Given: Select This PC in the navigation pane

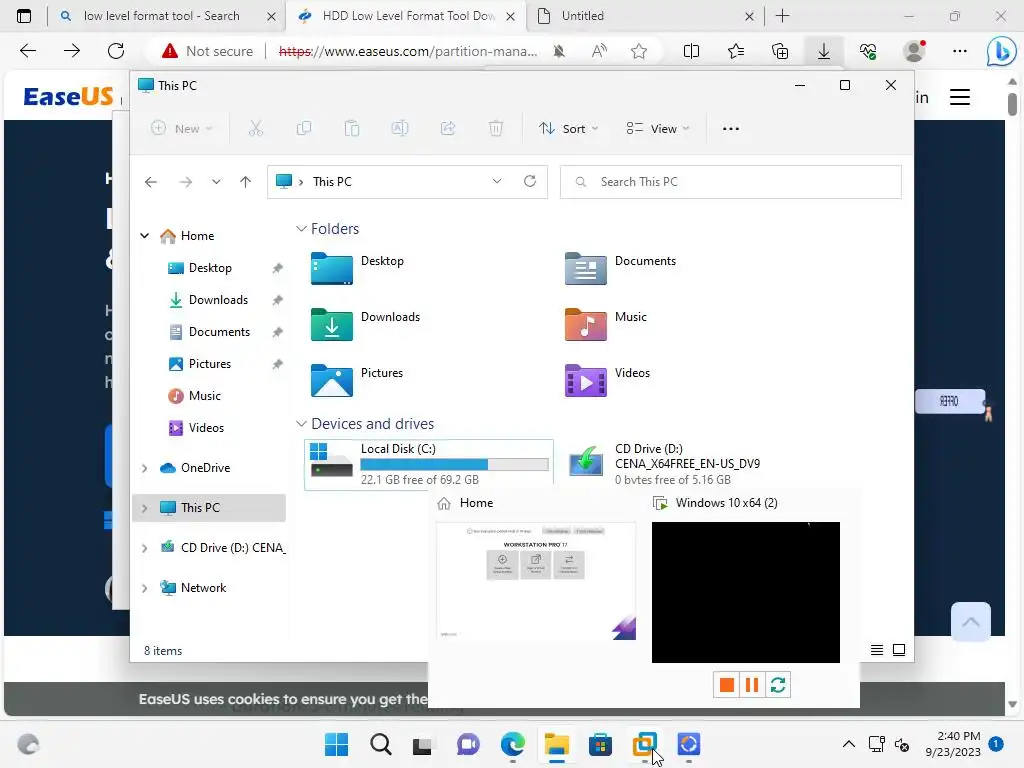Looking at the screenshot, I should pyautogui.click(x=209, y=507).
